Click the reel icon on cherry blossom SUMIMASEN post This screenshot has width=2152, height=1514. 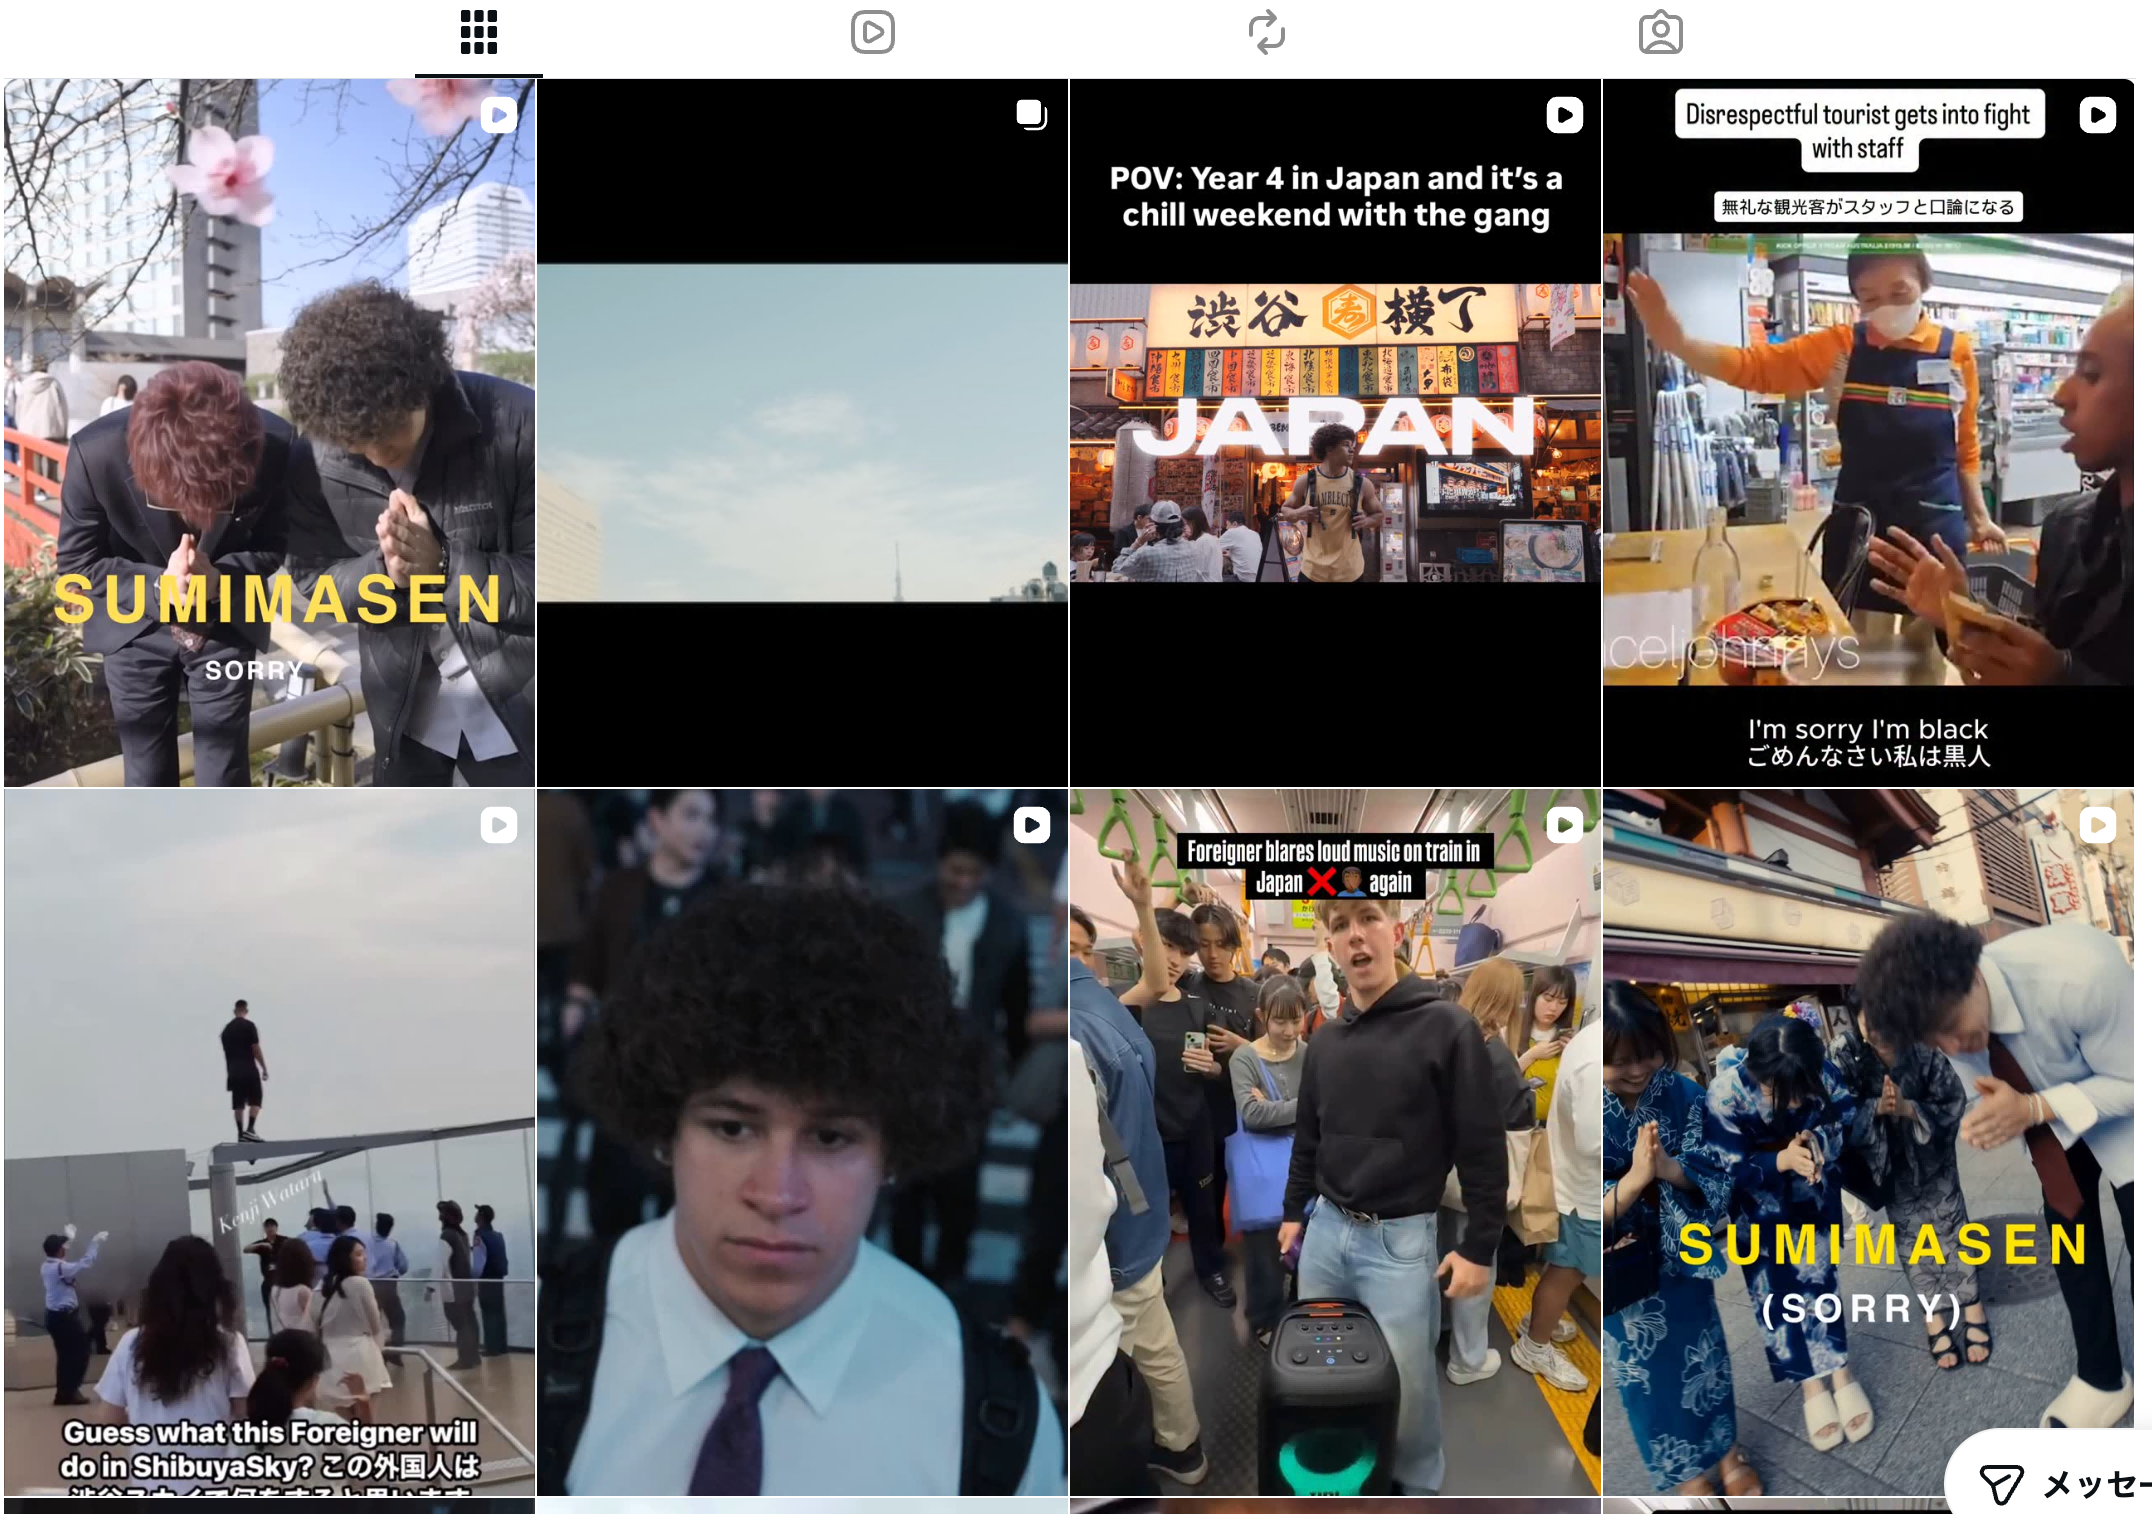499,115
